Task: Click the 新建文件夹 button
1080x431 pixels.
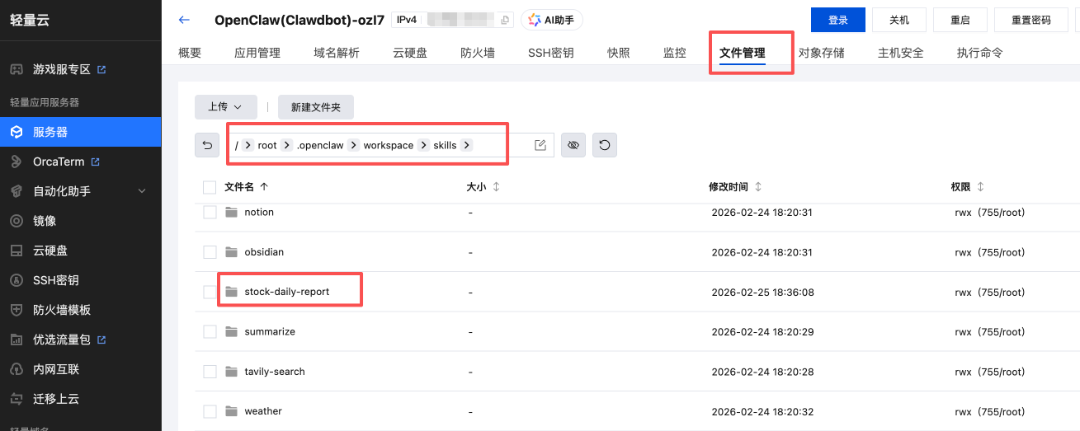Action: [315, 106]
